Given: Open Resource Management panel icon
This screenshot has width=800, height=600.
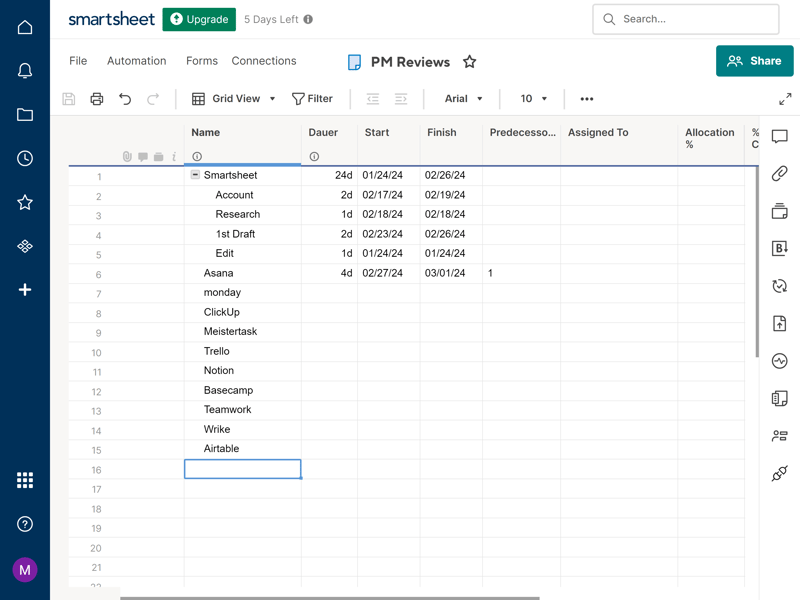Looking at the screenshot, I should [780, 436].
